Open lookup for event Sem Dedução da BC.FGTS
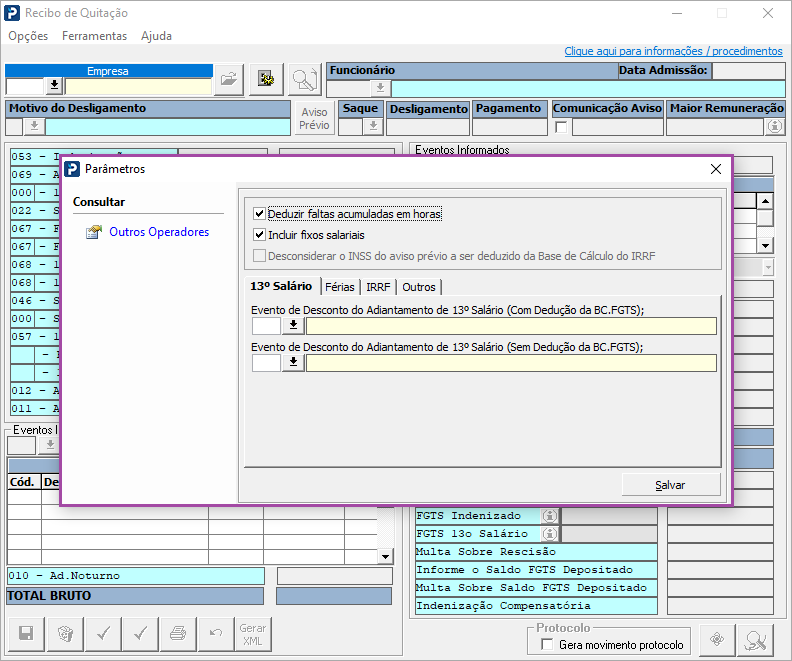Image resolution: width=792 pixels, height=661 pixels. tap(293, 363)
